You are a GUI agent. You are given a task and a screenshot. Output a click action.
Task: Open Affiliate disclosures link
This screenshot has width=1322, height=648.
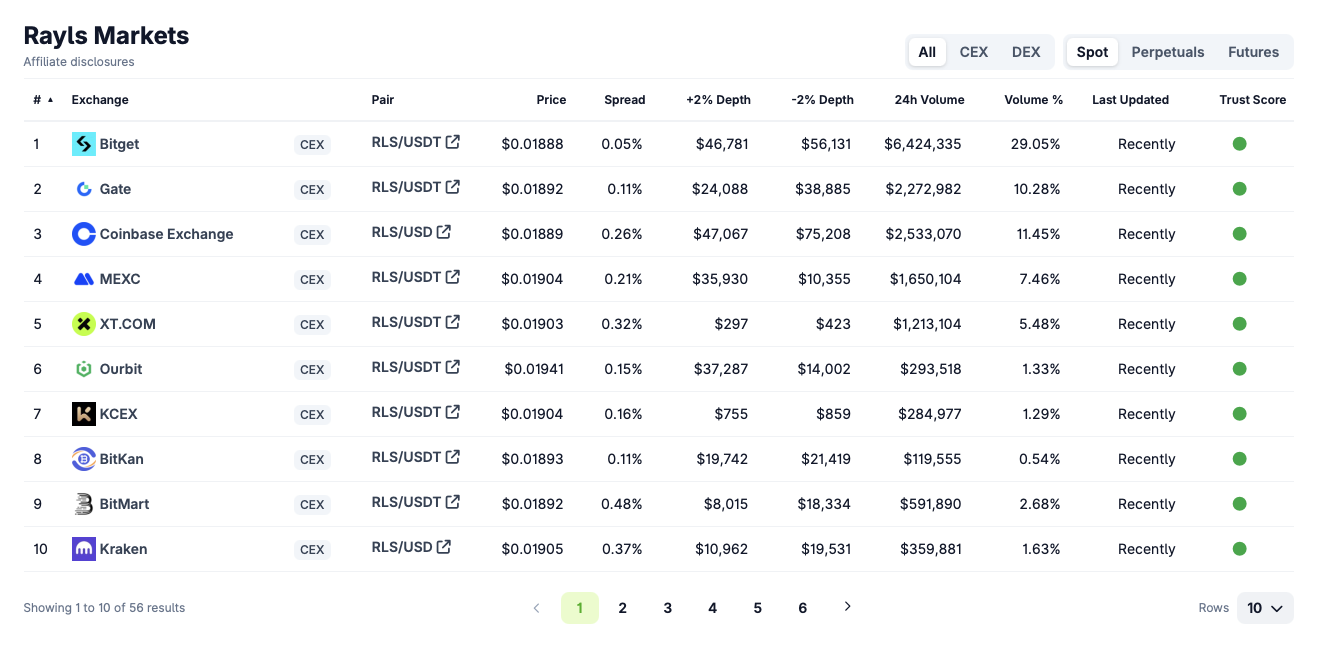[79, 62]
